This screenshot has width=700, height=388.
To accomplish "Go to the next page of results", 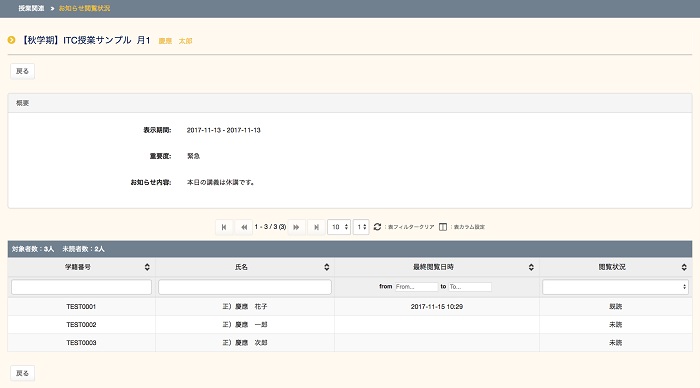I will click(x=296, y=227).
